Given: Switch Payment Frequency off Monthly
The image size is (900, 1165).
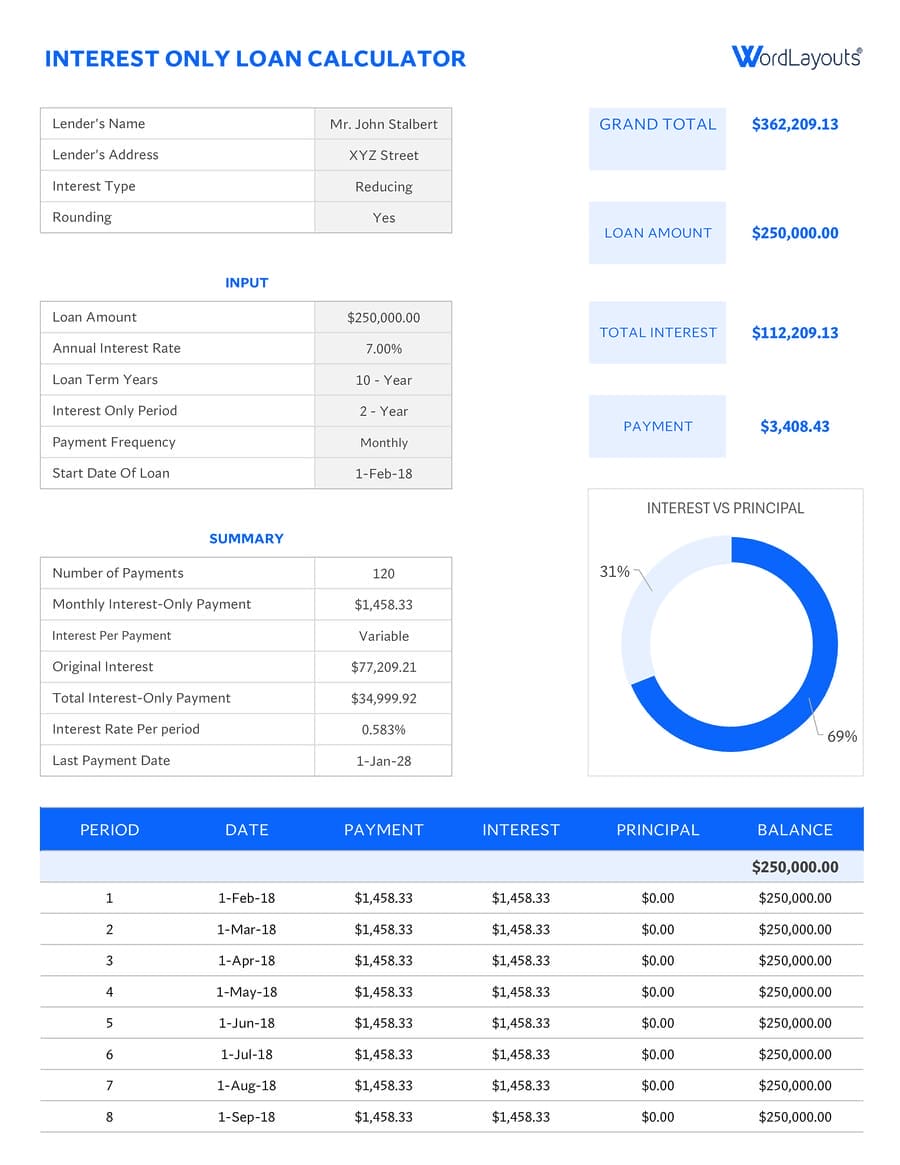Looking at the screenshot, I should click(383, 442).
